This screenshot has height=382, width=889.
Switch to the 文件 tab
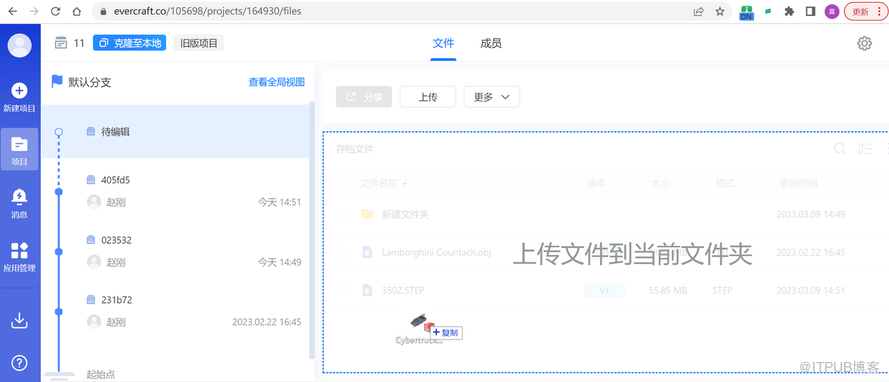click(x=443, y=44)
